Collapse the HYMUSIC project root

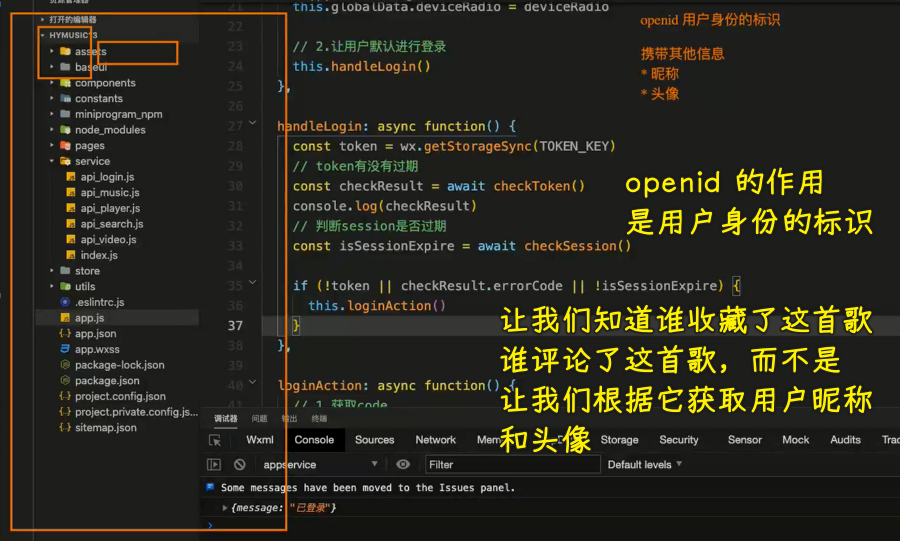(x=42, y=35)
